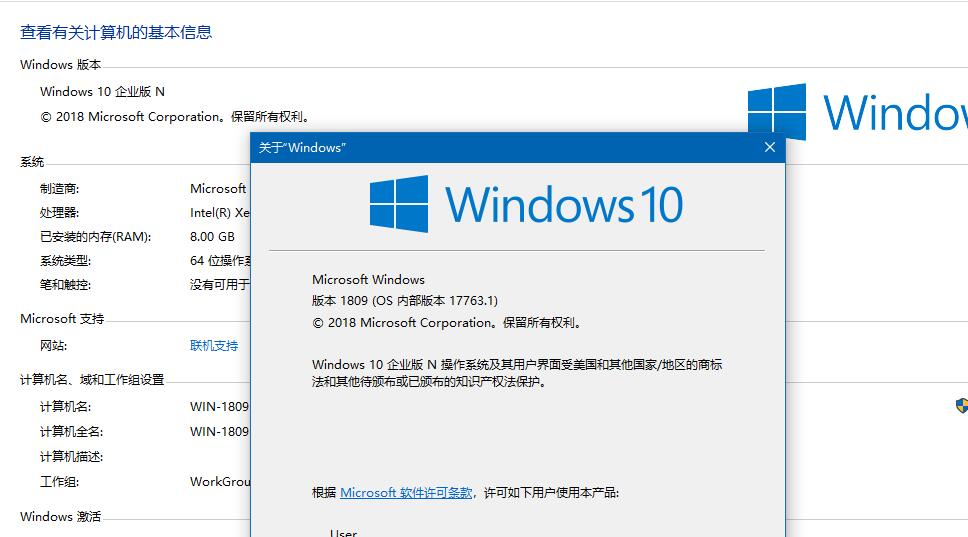Select the RAM value 8.00 GB
968x537 pixels.
click(x=212, y=237)
